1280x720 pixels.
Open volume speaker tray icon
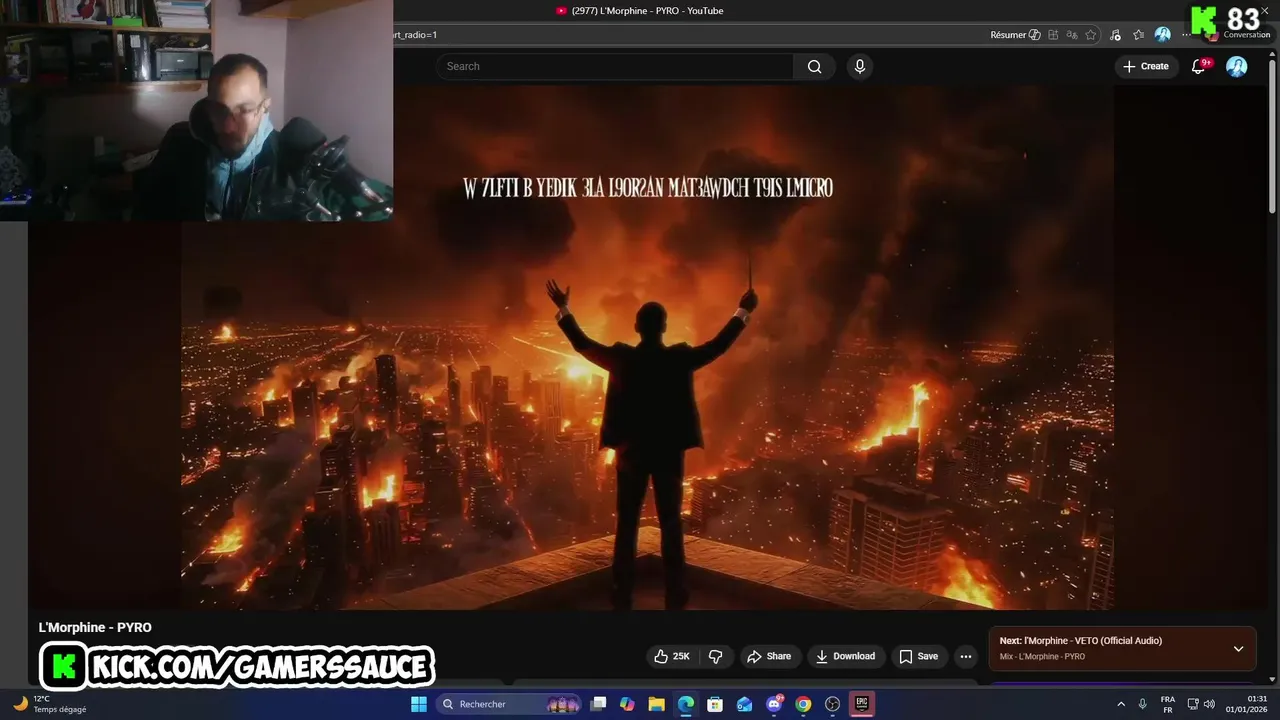pyautogui.click(x=1209, y=704)
